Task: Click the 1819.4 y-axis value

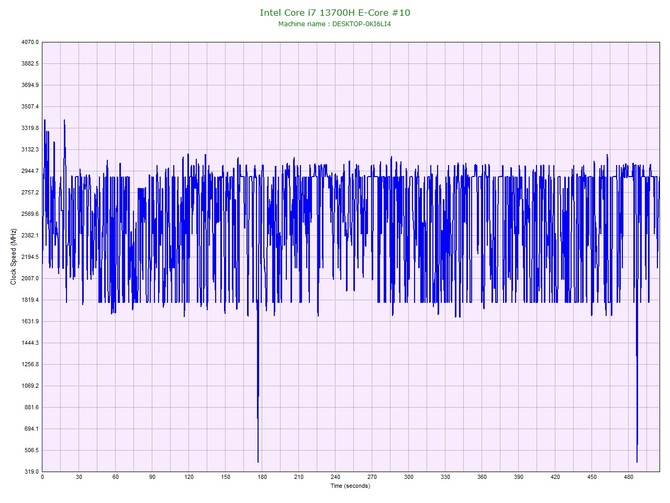Action: pos(30,300)
